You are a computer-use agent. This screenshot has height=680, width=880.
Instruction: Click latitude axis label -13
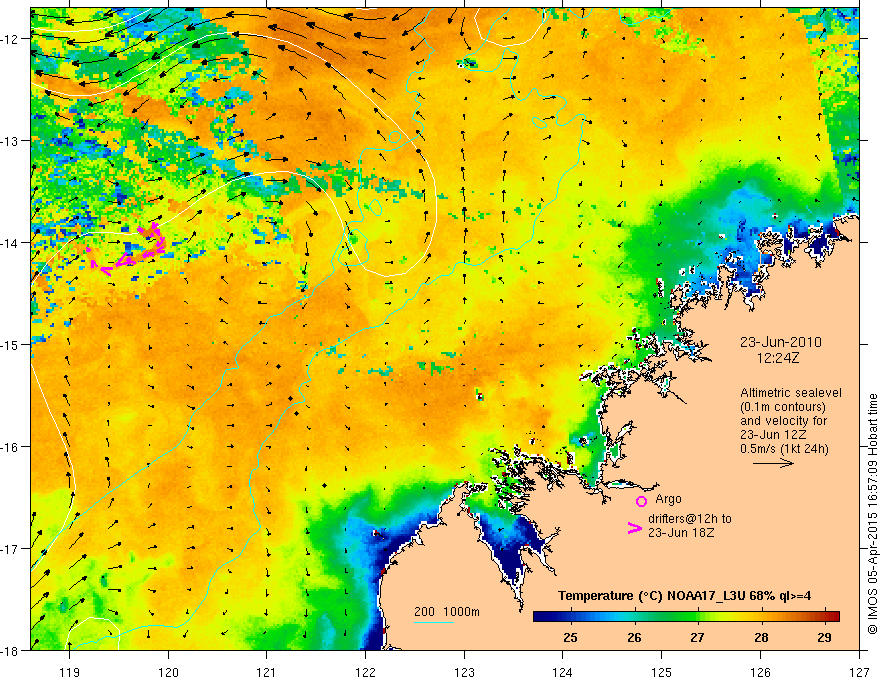coord(11,141)
